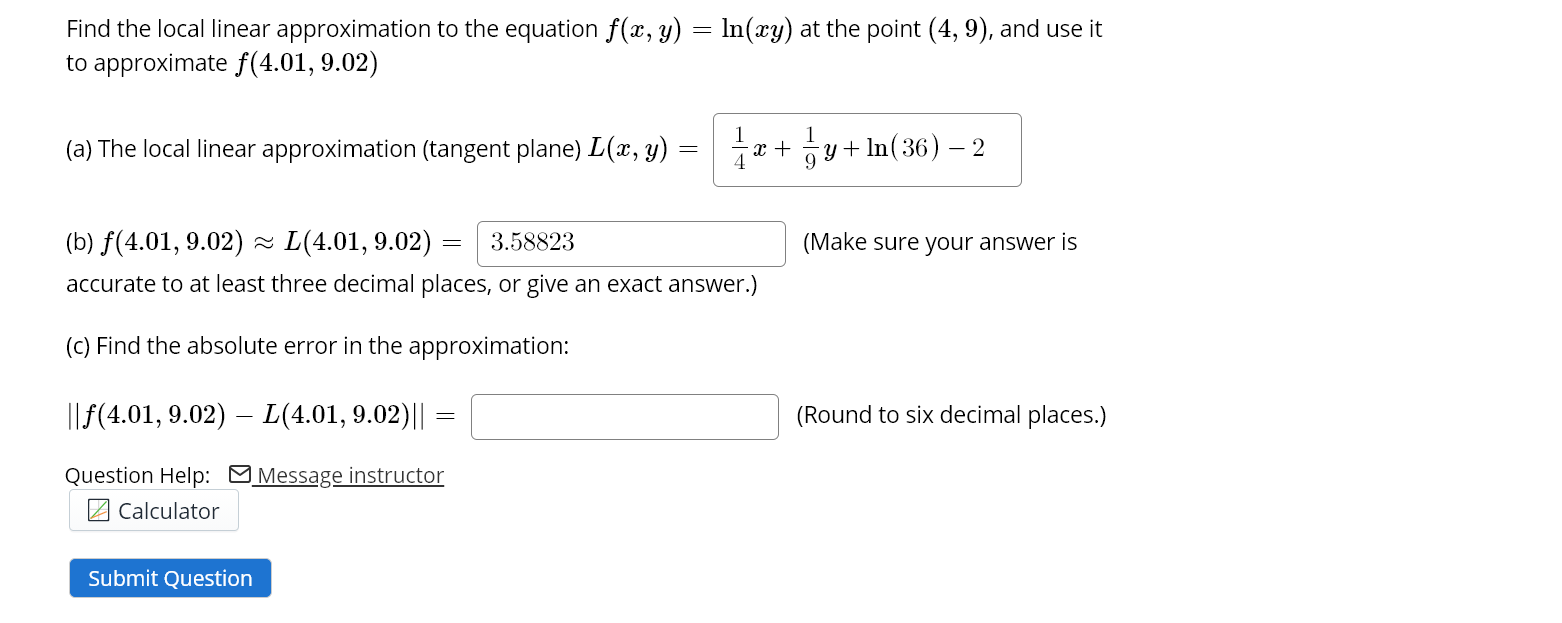1562x623 pixels.
Task: Click the part (b) approximation answer box
Action: pyautogui.click(x=630, y=243)
